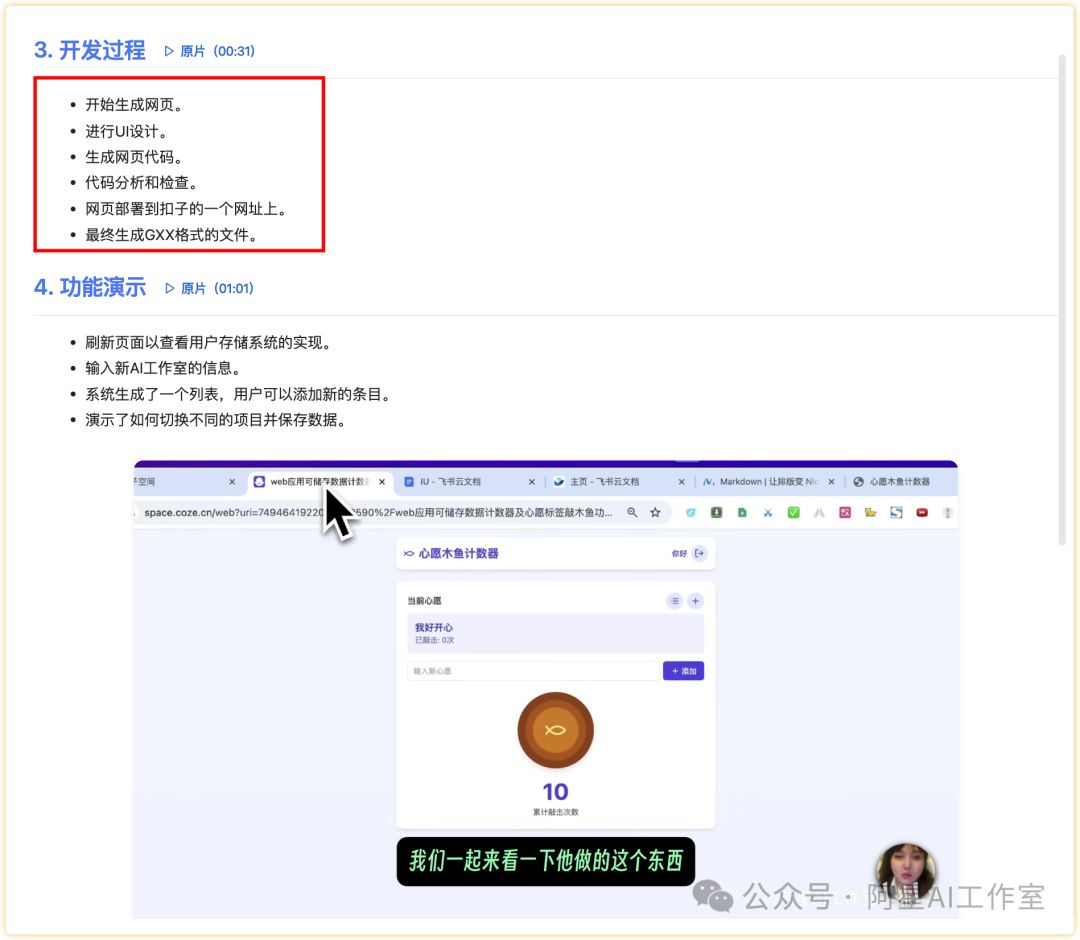This screenshot has width=1080, height=940.
Task: Click the fish logo beside 心愿木鱼计数器
Action: 408,554
